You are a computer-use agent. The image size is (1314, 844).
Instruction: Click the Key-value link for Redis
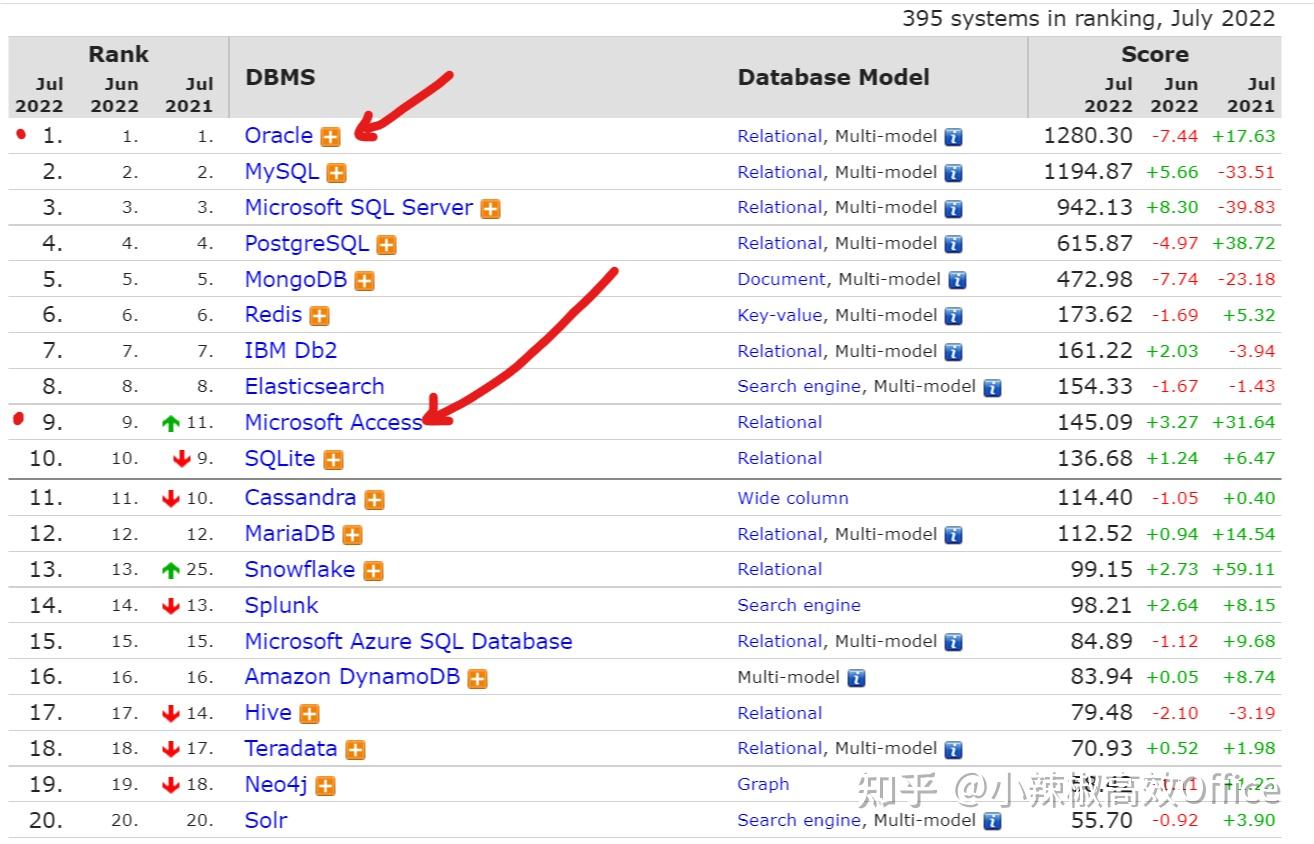click(780, 315)
